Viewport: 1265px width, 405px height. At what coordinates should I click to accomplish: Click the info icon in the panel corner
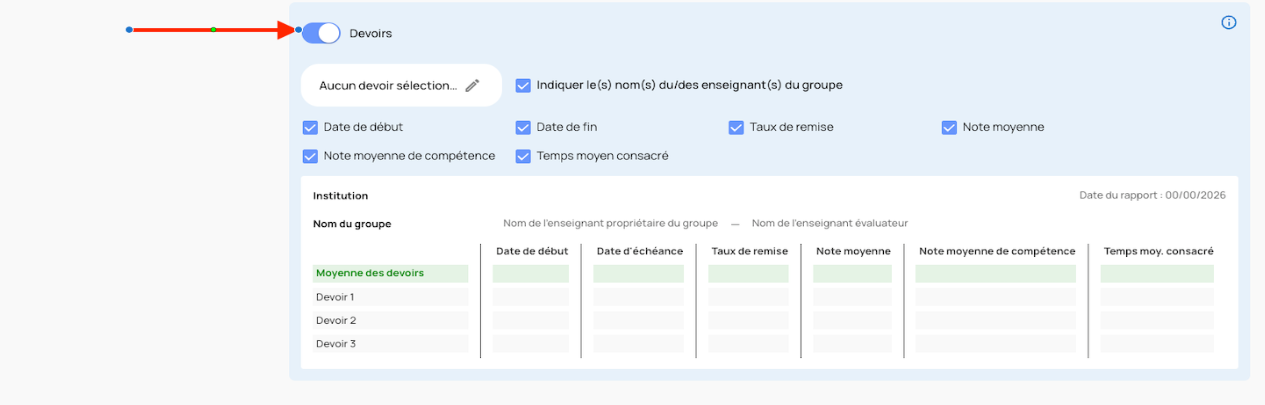(1229, 23)
